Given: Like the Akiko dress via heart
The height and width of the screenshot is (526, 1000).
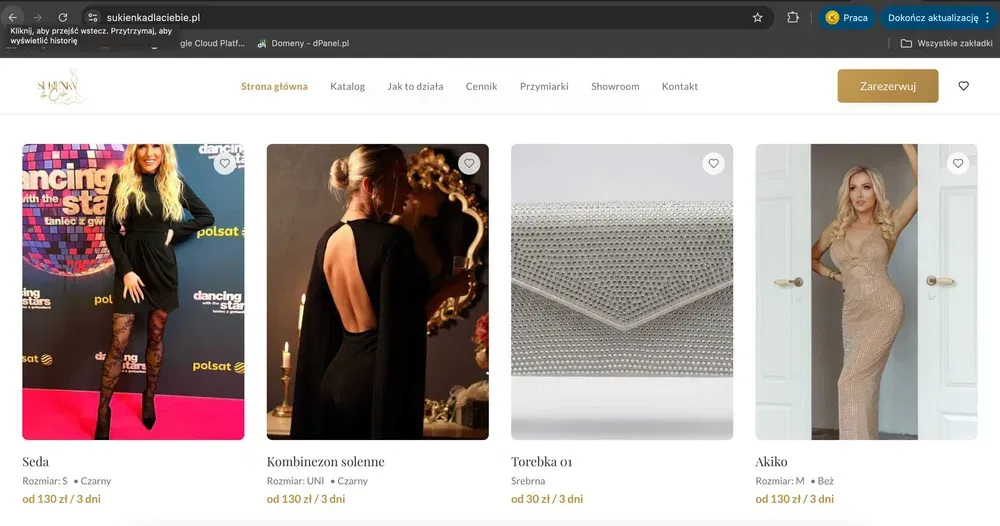Looking at the screenshot, I should [x=957, y=163].
